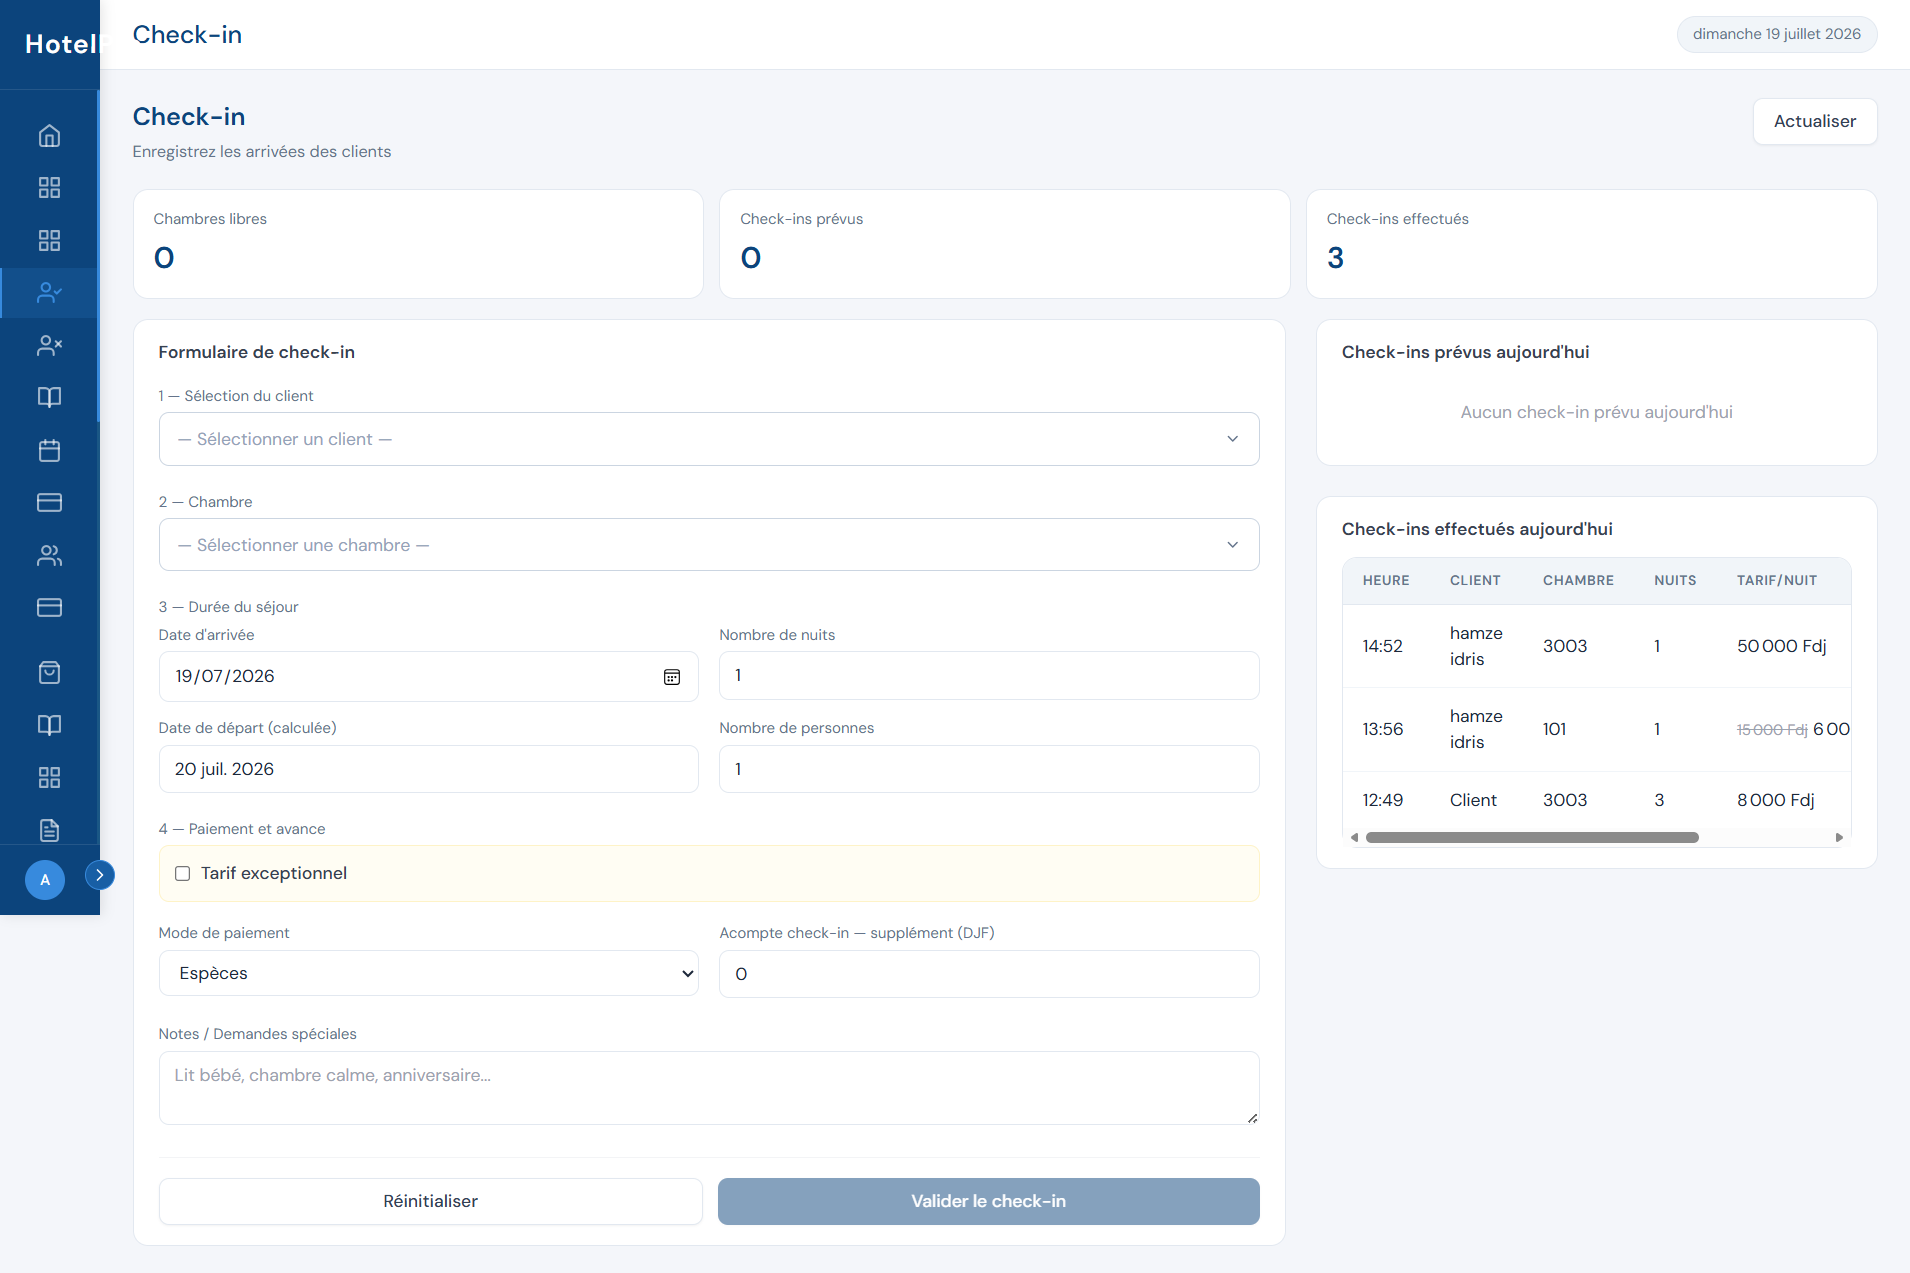Click the grid icon directly below the home icon
Image resolution: width=1910 pixels, height=1273 pixels.
pos(49,188)
